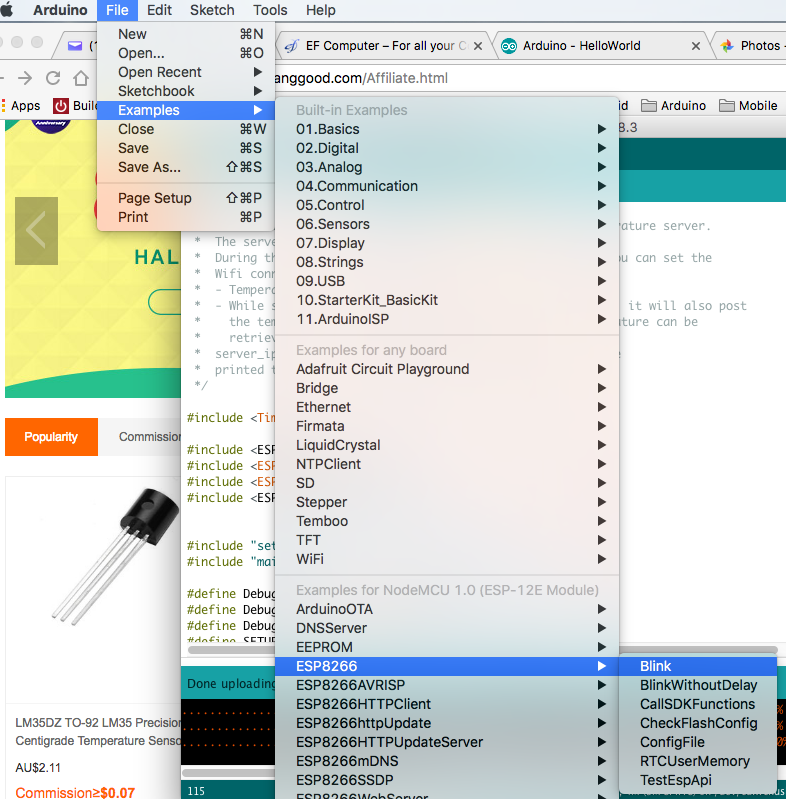Open the ArduinoOTA examples entry
This screenshot has height=799, width=786.
[447, 609]
